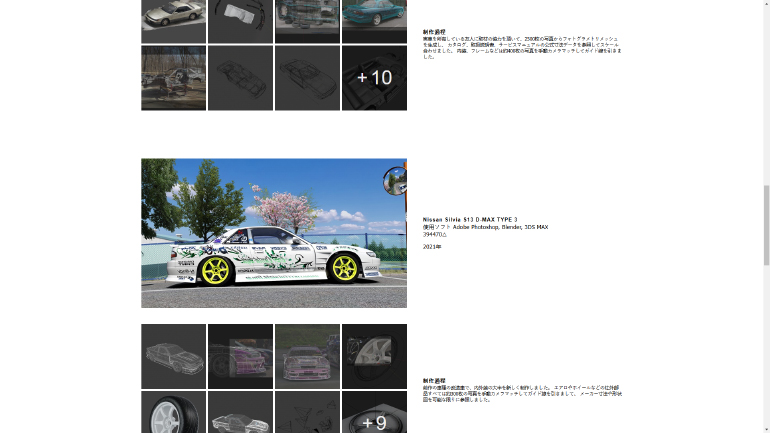Screen dimensions: 770x433
Task: Open the gold Silvia photogrammetry scan thumbnail
Action: pyautogui.click(x=173, y=22)
